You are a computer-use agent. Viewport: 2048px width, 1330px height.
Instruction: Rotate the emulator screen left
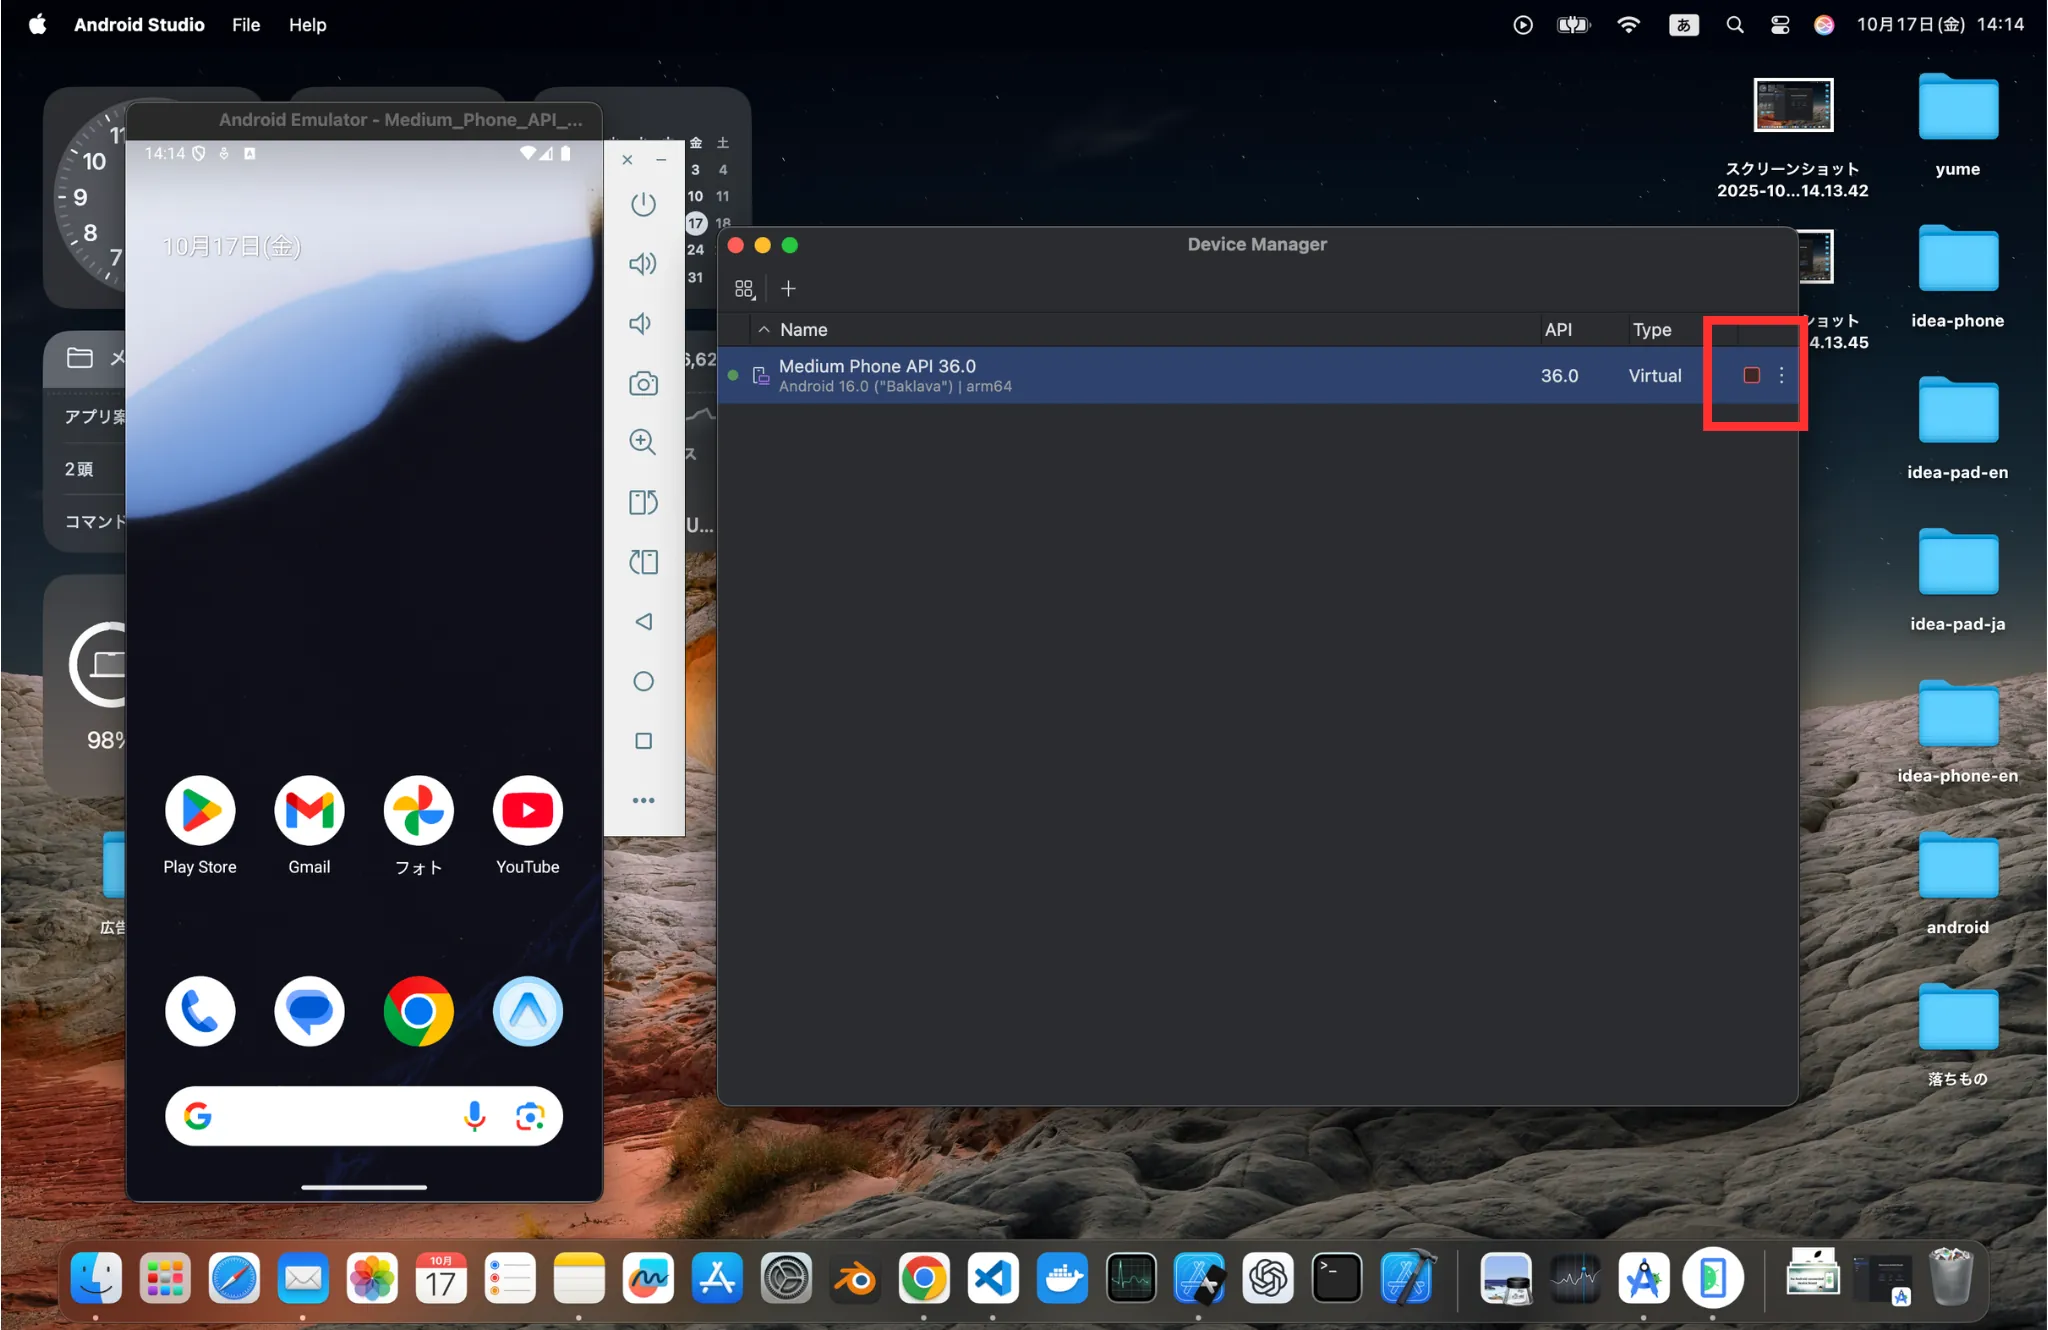[x=643, y=502]
